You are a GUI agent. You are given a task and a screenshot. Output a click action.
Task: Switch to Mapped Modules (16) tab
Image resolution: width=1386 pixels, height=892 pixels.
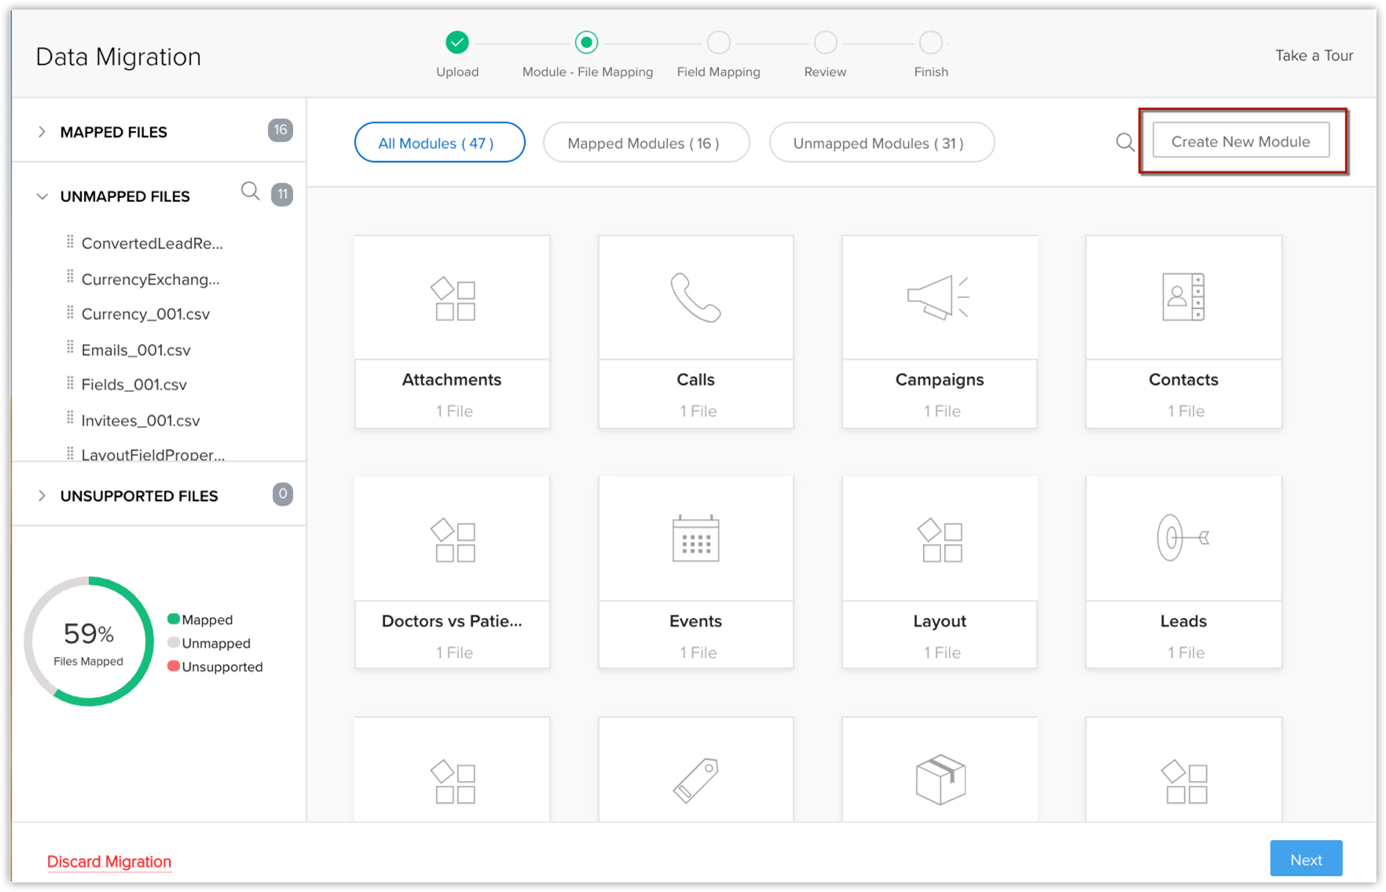pos(644,143)
